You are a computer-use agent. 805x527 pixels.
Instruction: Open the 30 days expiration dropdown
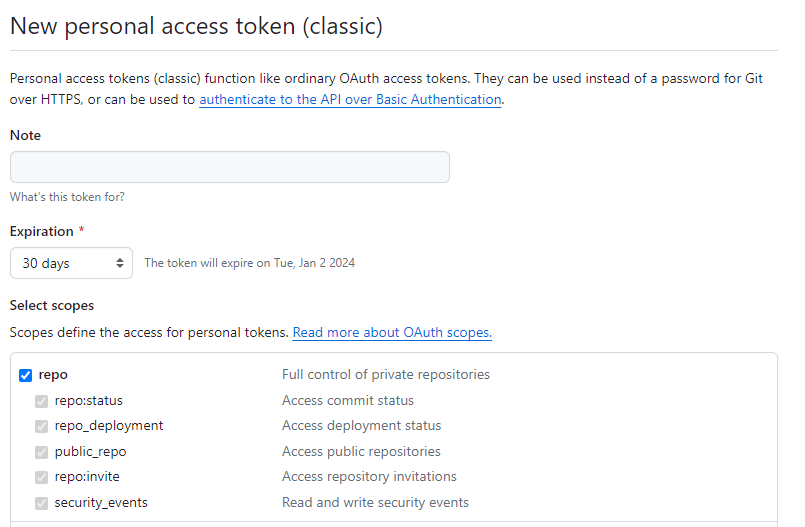[71, 263]
